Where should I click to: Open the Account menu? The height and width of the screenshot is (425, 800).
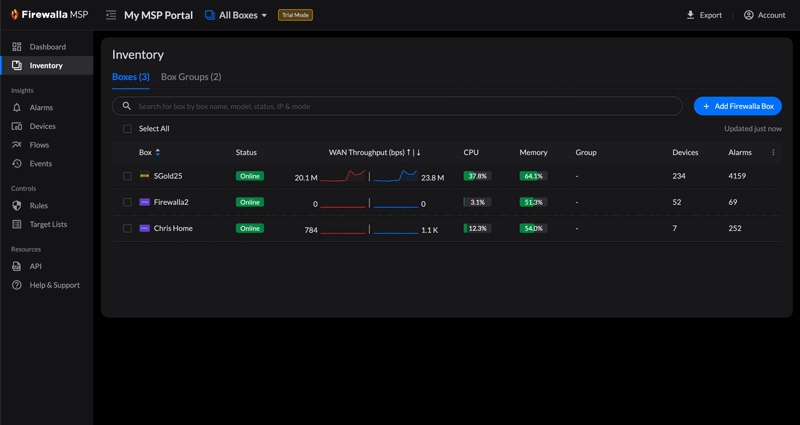764,15
